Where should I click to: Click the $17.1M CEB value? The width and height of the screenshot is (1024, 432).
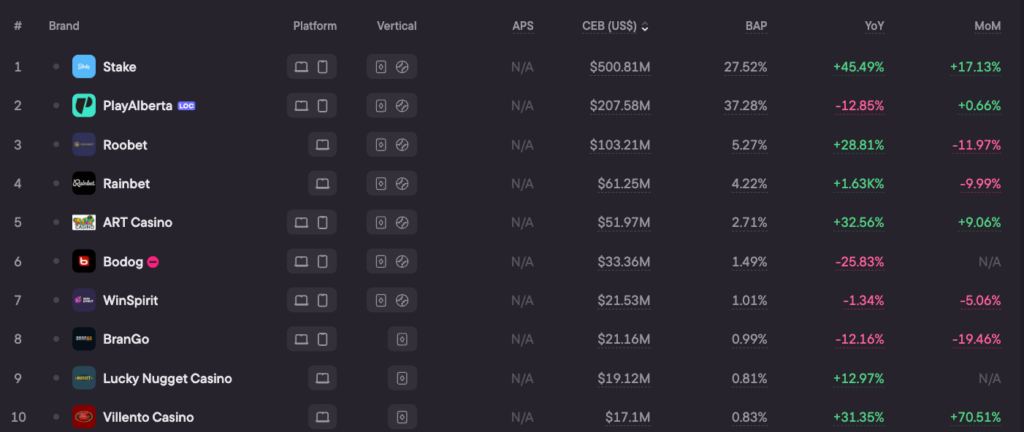(628, 417)
